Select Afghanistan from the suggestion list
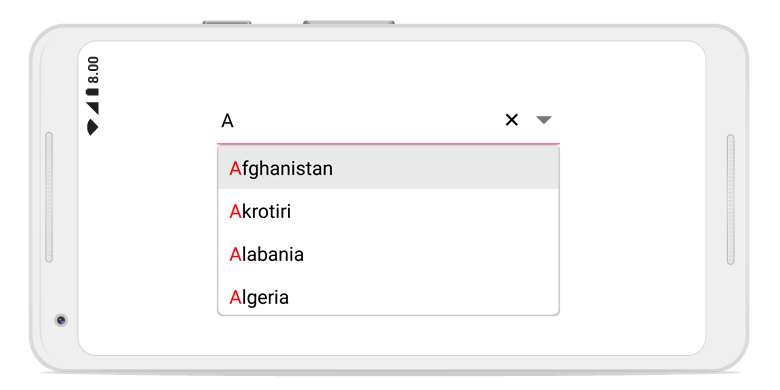This screenshot has width=780, height=390. coord(389,169)
